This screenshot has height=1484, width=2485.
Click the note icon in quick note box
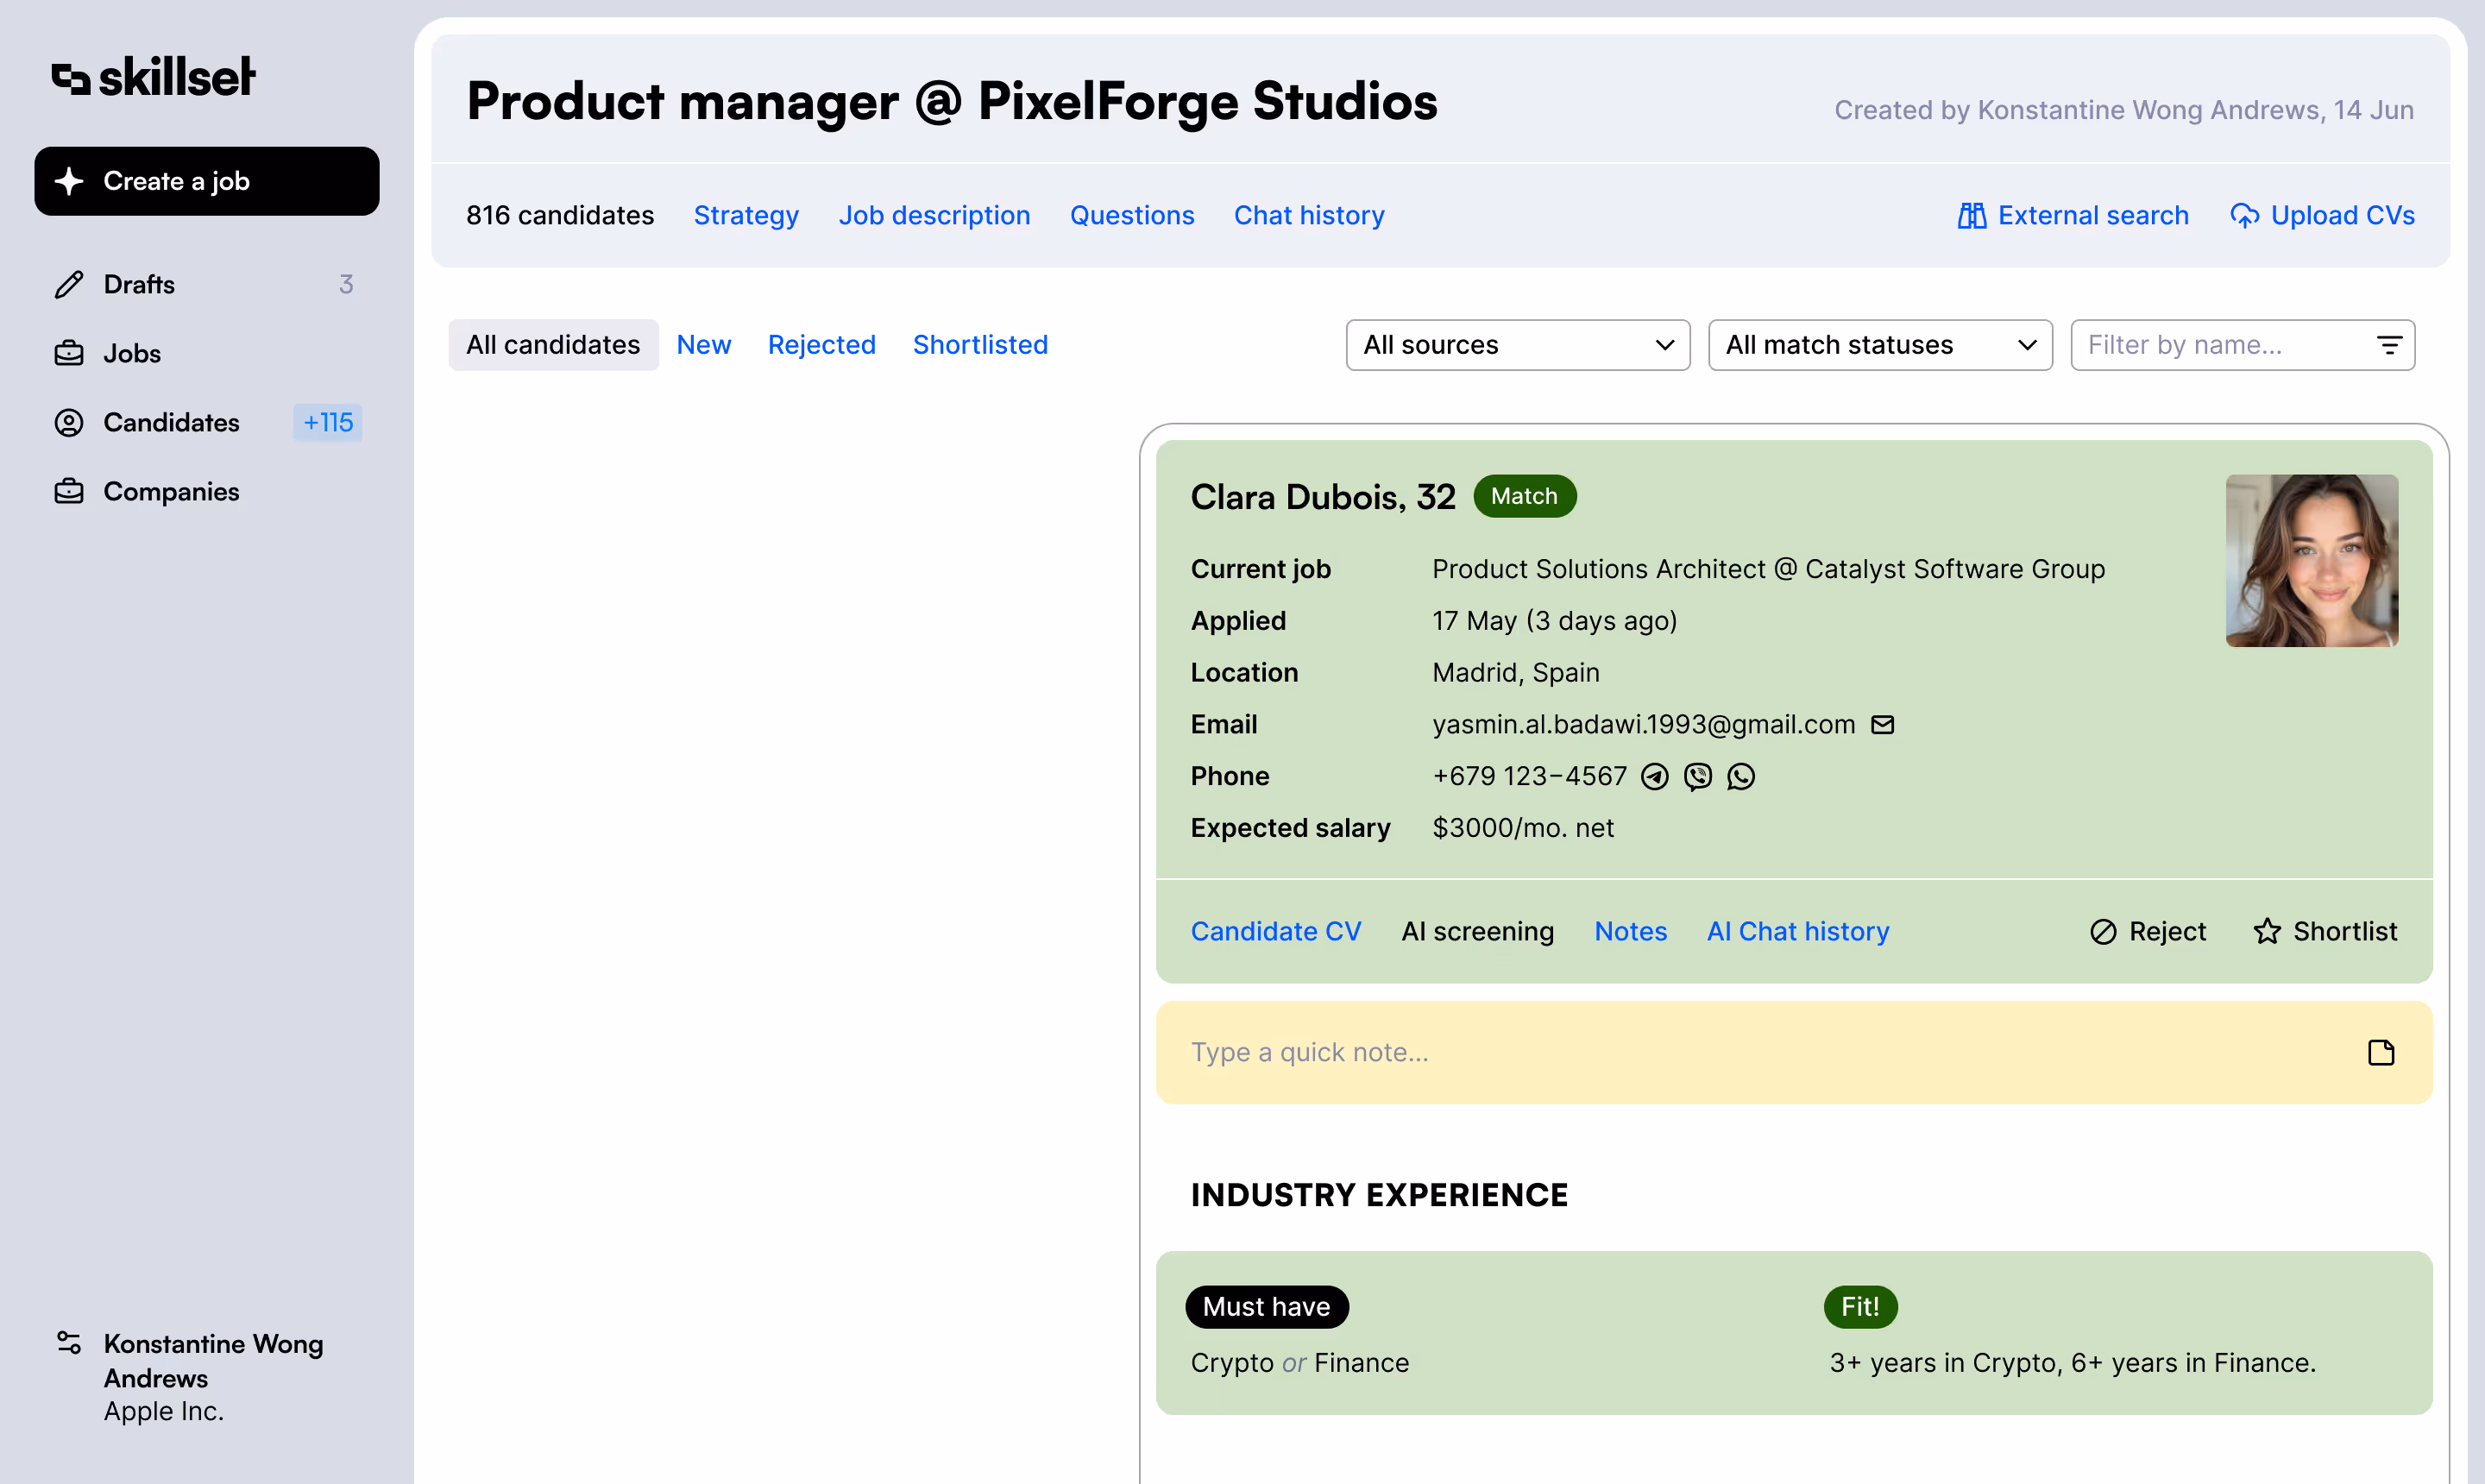point(2381,1052)
